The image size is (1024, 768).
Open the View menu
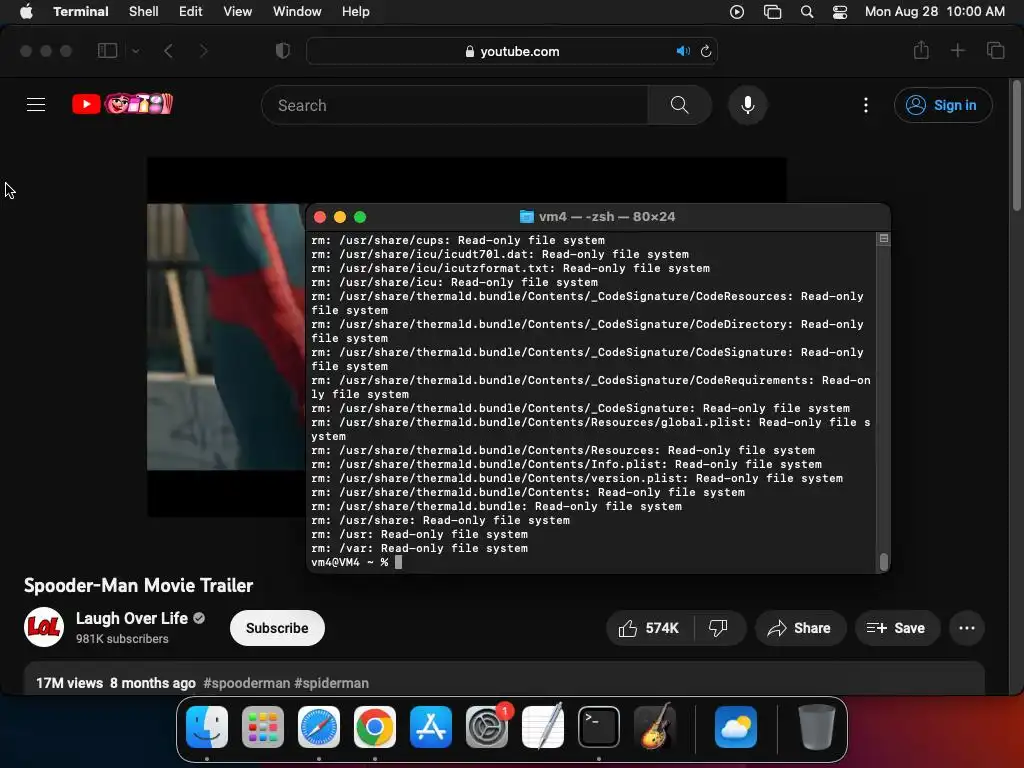click(238, 12)
